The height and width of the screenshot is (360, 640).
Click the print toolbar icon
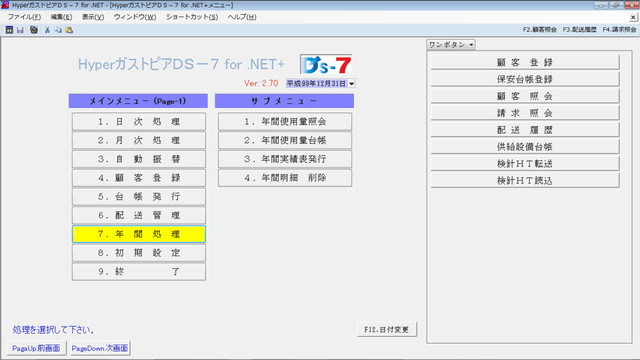34,30
